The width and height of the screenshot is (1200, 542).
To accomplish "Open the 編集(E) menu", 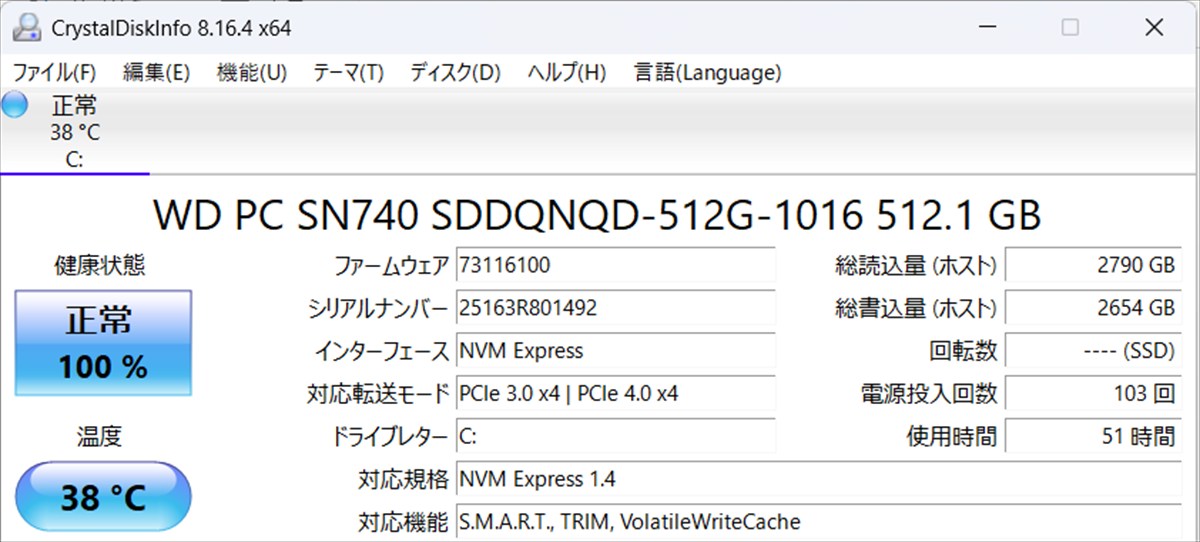I will click(155, 72).
